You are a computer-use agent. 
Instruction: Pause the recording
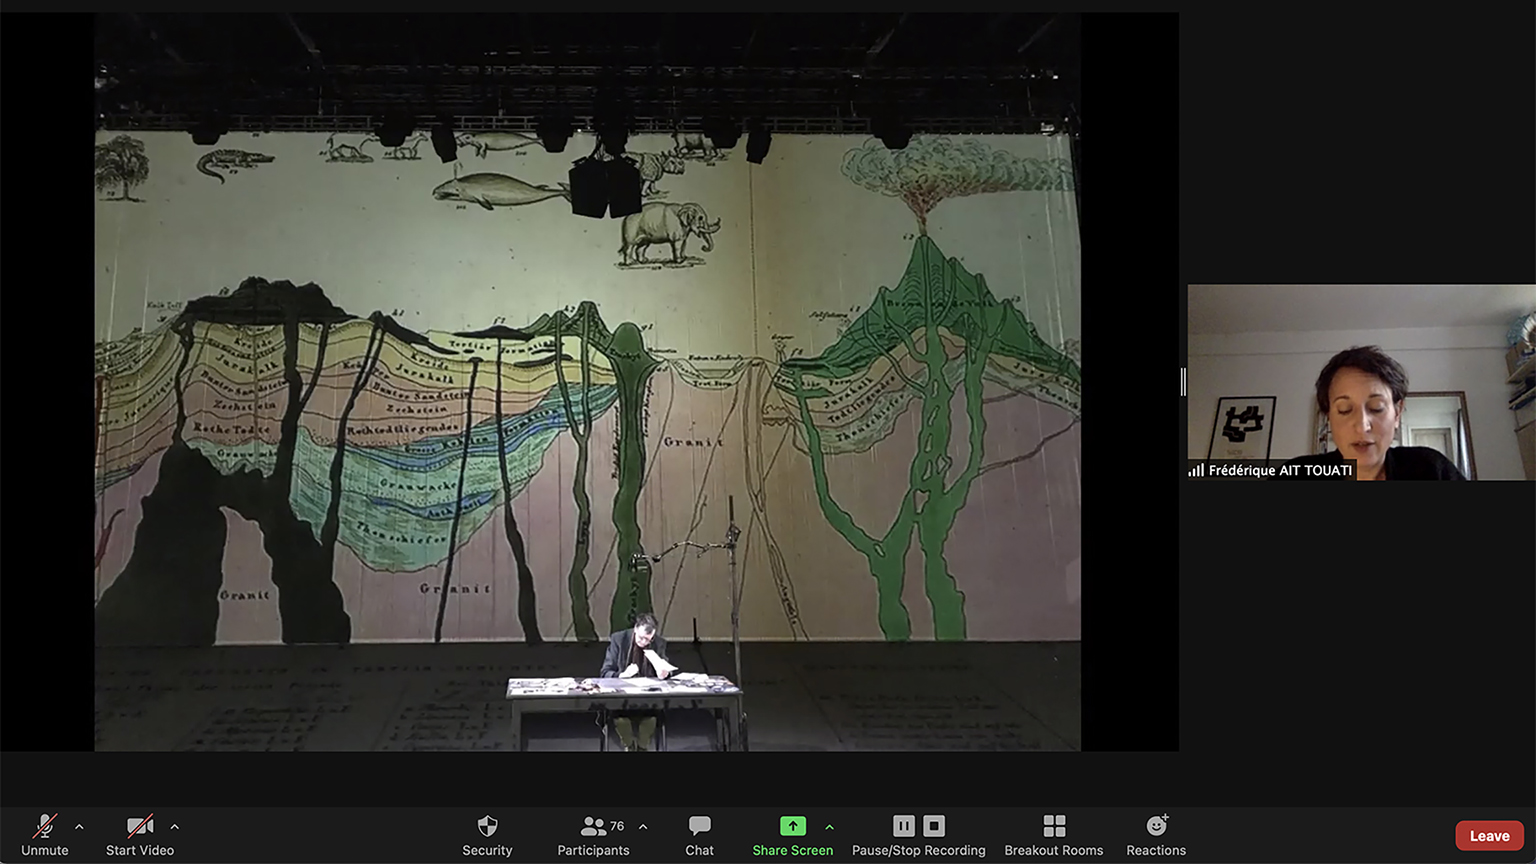pyautogui.click(x=904, y=826)
